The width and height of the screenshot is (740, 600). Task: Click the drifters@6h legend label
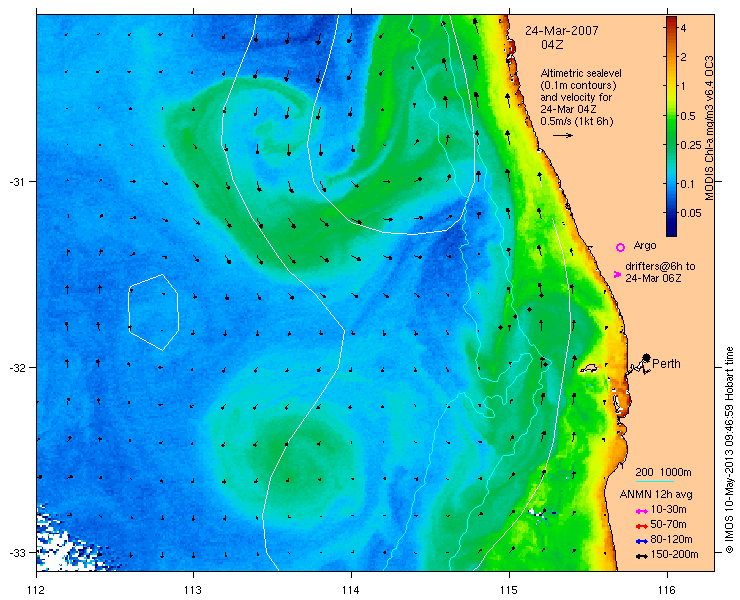(x=660, y=272)
